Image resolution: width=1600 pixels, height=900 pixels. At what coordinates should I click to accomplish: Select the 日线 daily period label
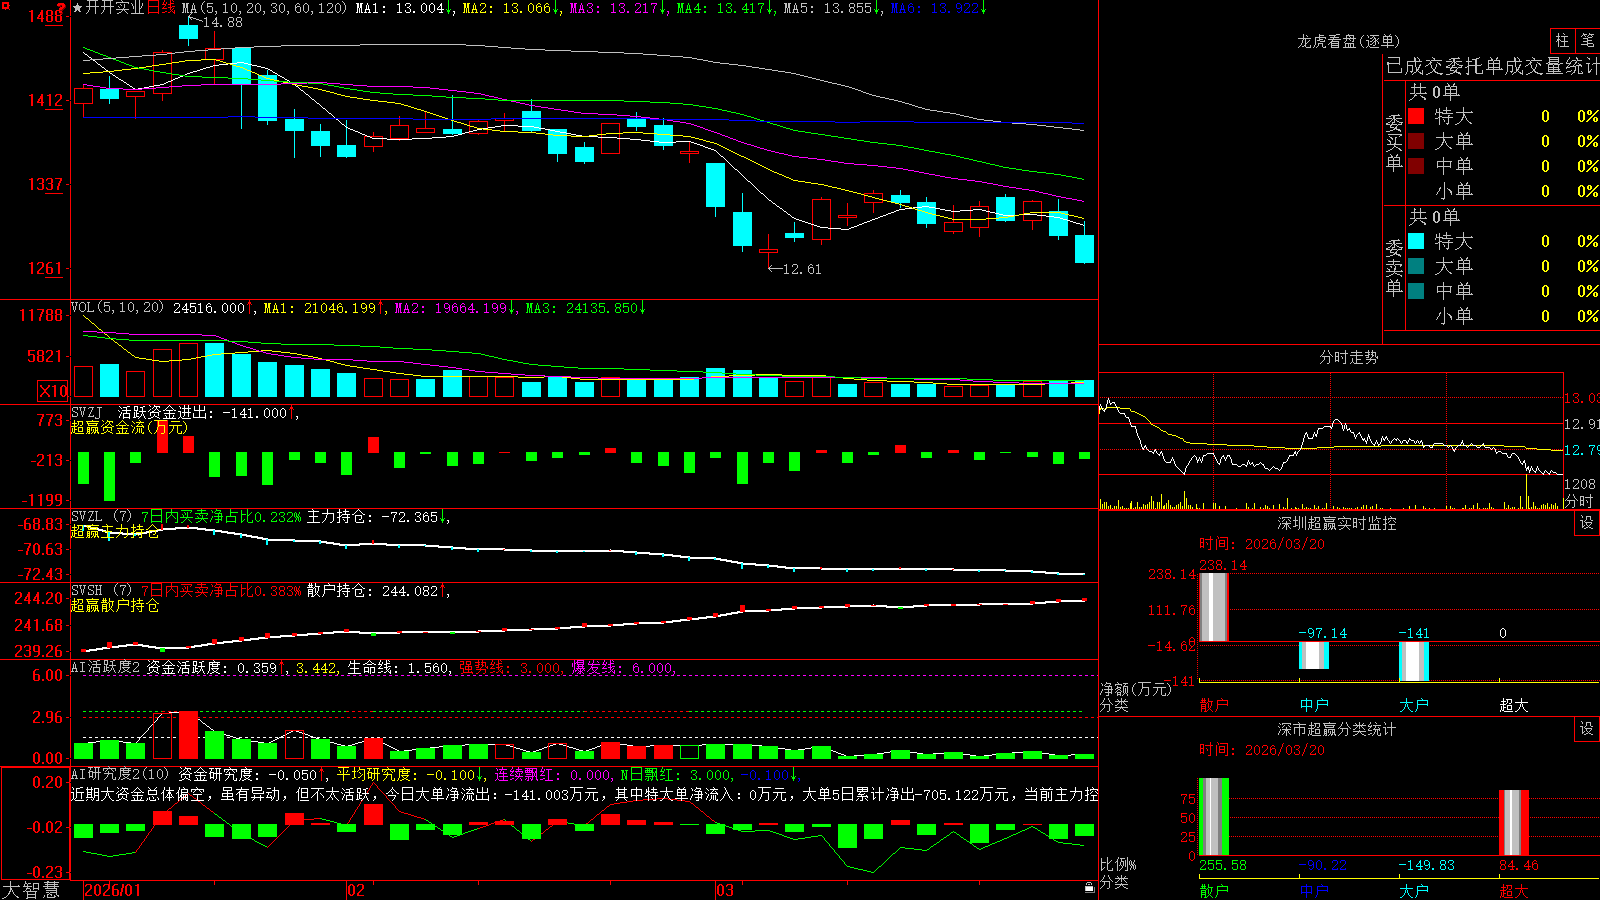click(161, 8)
